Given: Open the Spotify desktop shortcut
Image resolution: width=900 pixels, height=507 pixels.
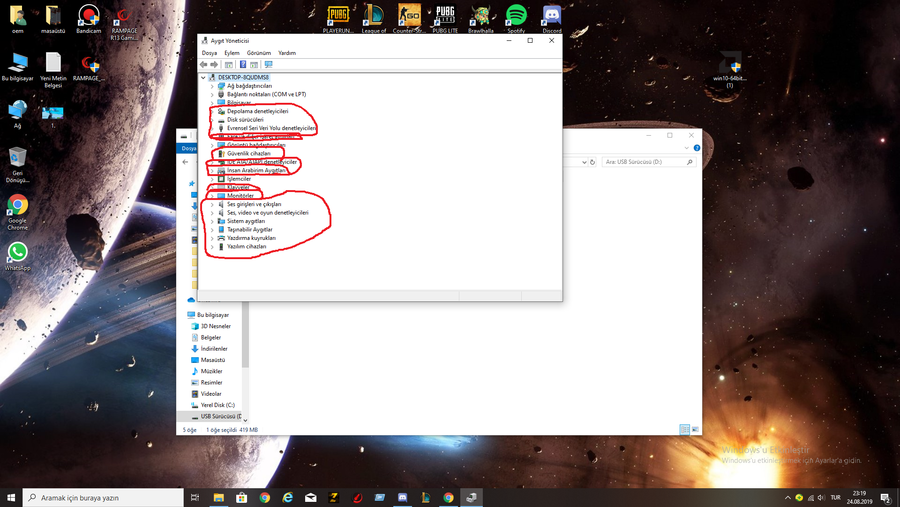Looking at the screenshot, I should click(516, 16).
